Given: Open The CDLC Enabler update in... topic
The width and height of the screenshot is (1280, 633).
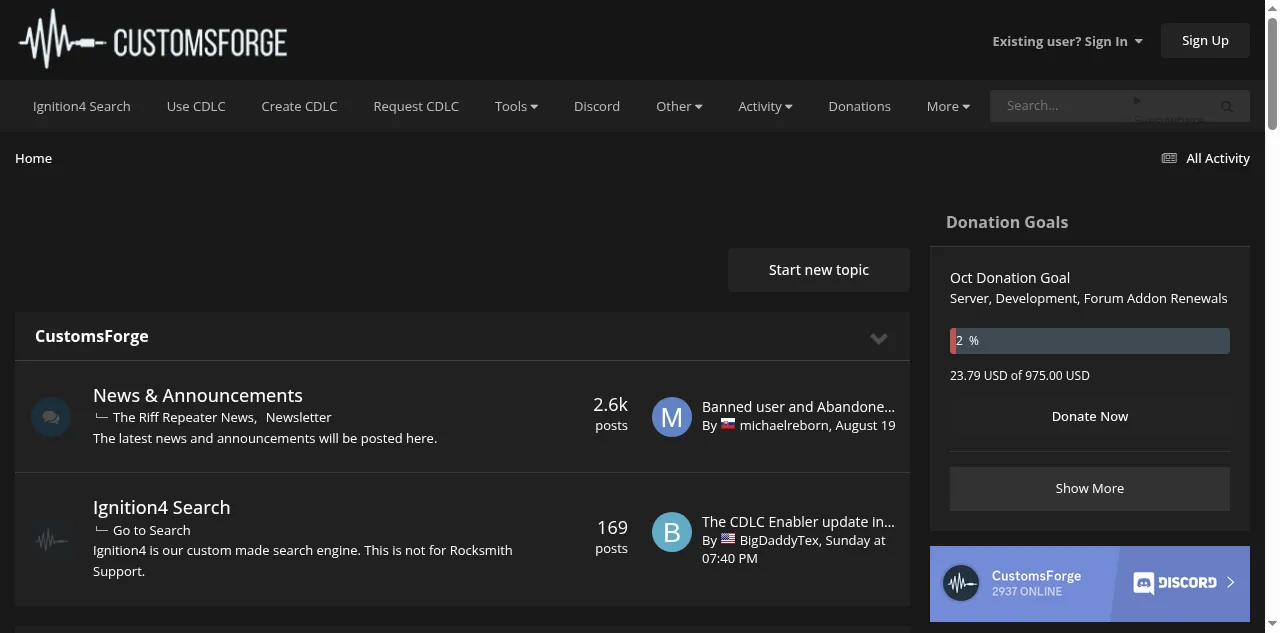Looking at the screenshot, I should 798,522.
